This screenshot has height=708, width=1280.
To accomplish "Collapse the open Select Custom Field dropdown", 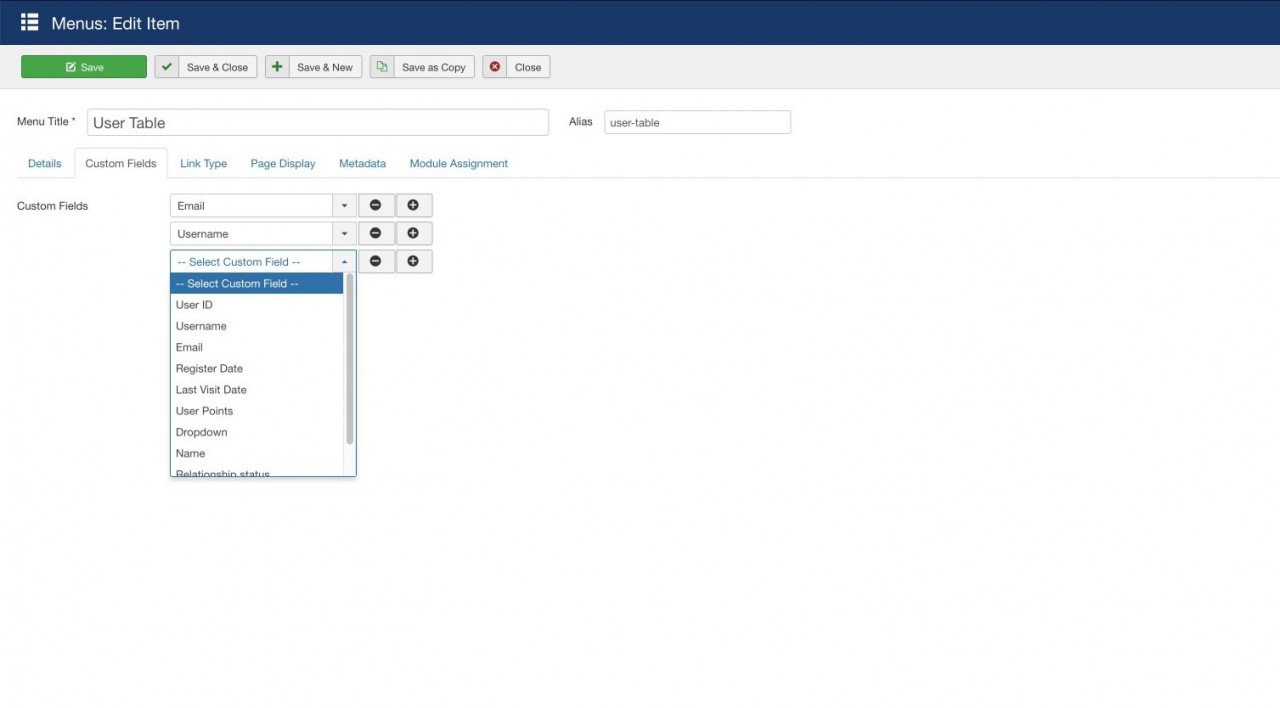I will click(x=344, y=262).
